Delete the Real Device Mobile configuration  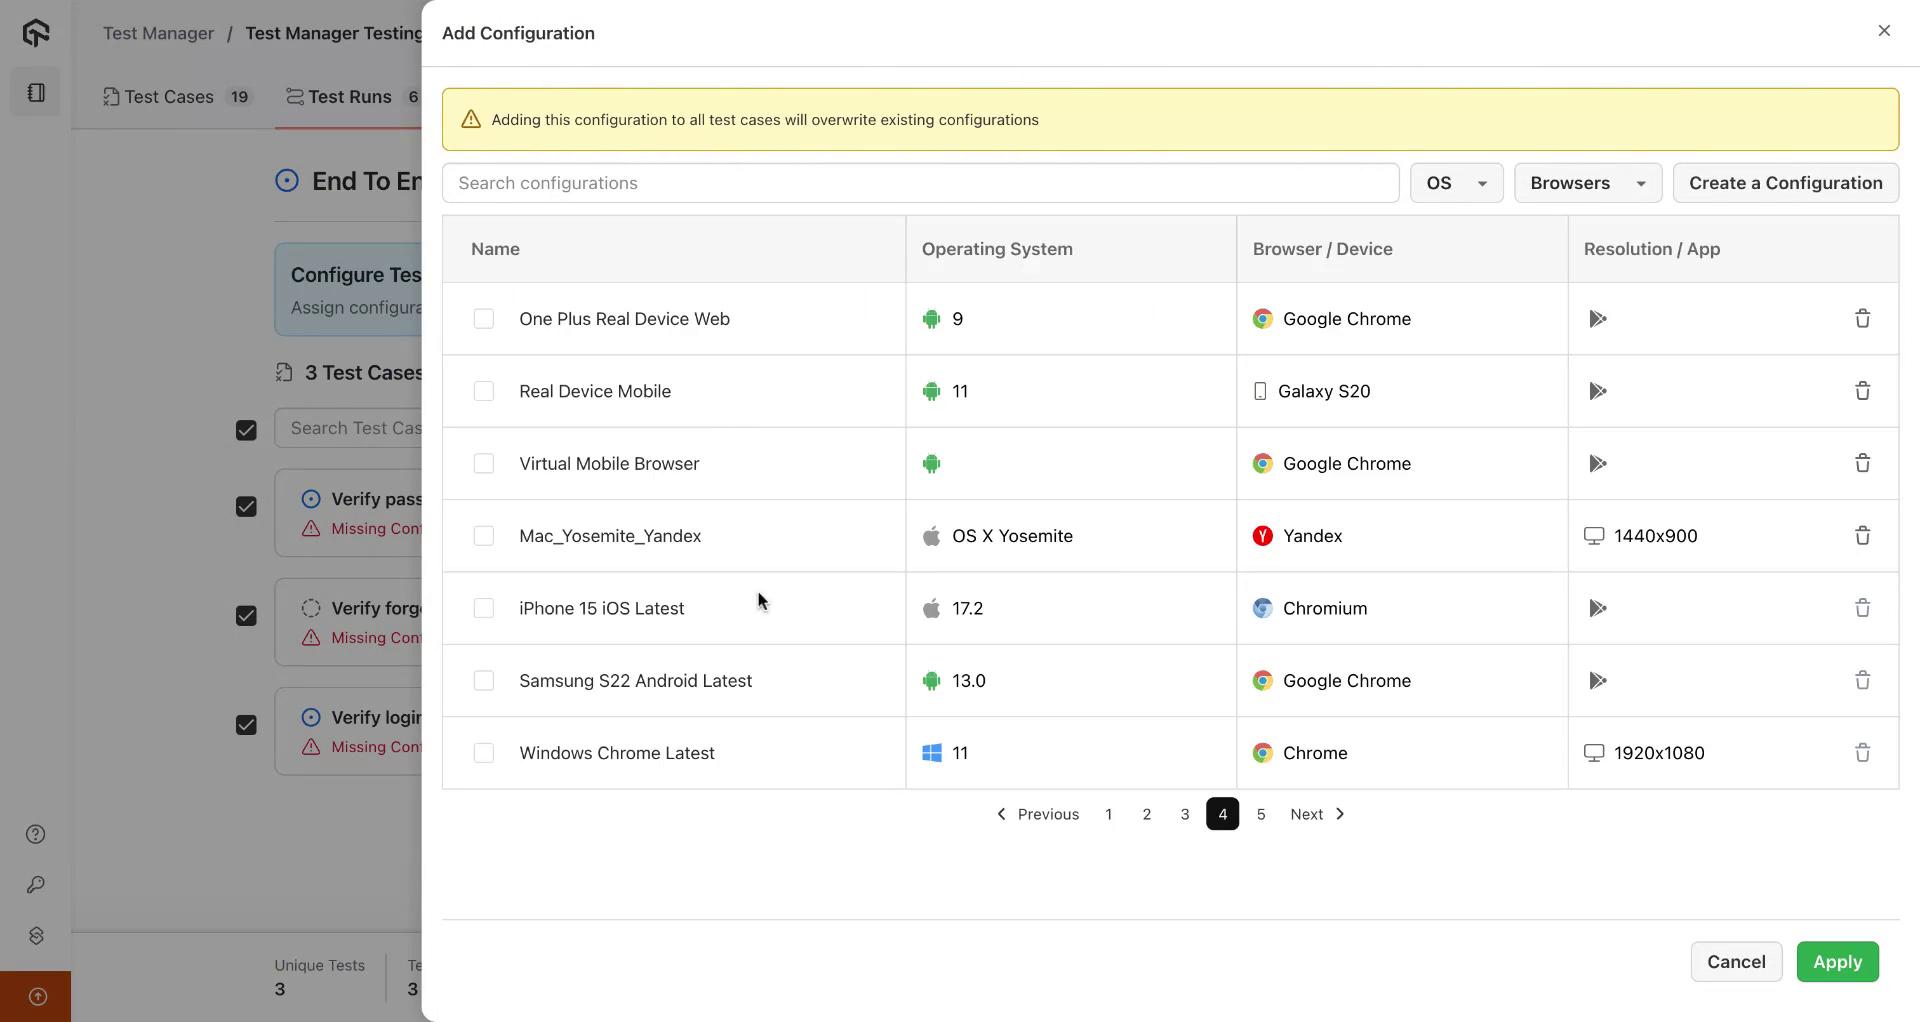click(1862, 391)
